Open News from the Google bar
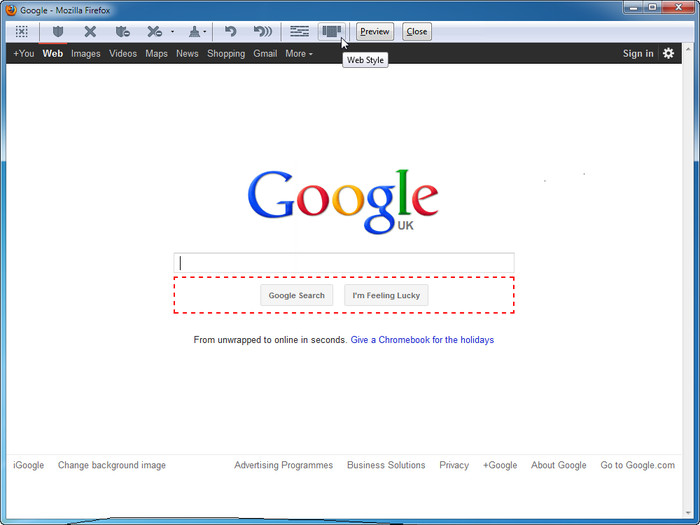The width and height of the screenshot is (700, 525). 187,54
